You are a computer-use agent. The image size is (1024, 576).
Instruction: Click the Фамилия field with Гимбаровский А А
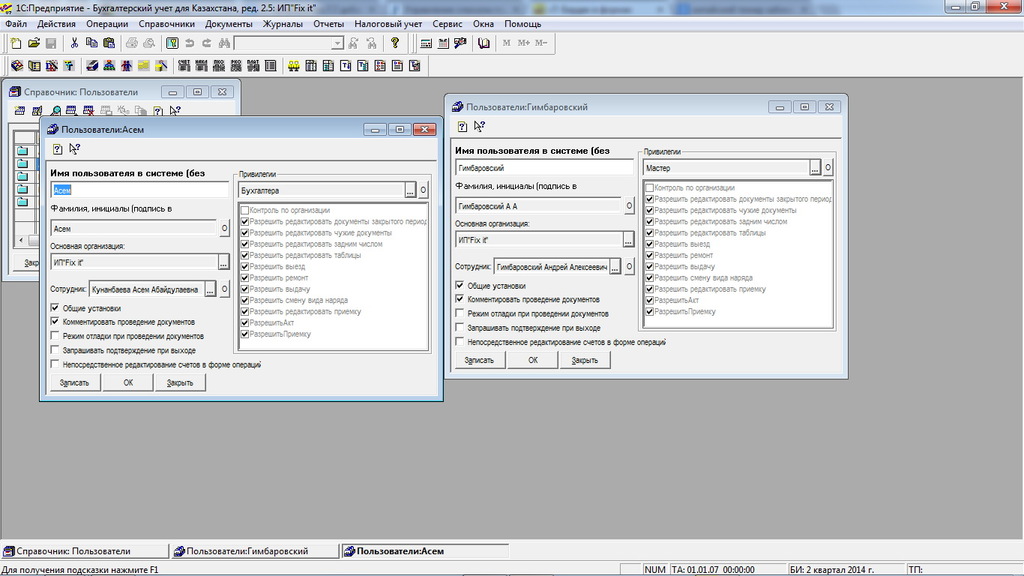538,206
